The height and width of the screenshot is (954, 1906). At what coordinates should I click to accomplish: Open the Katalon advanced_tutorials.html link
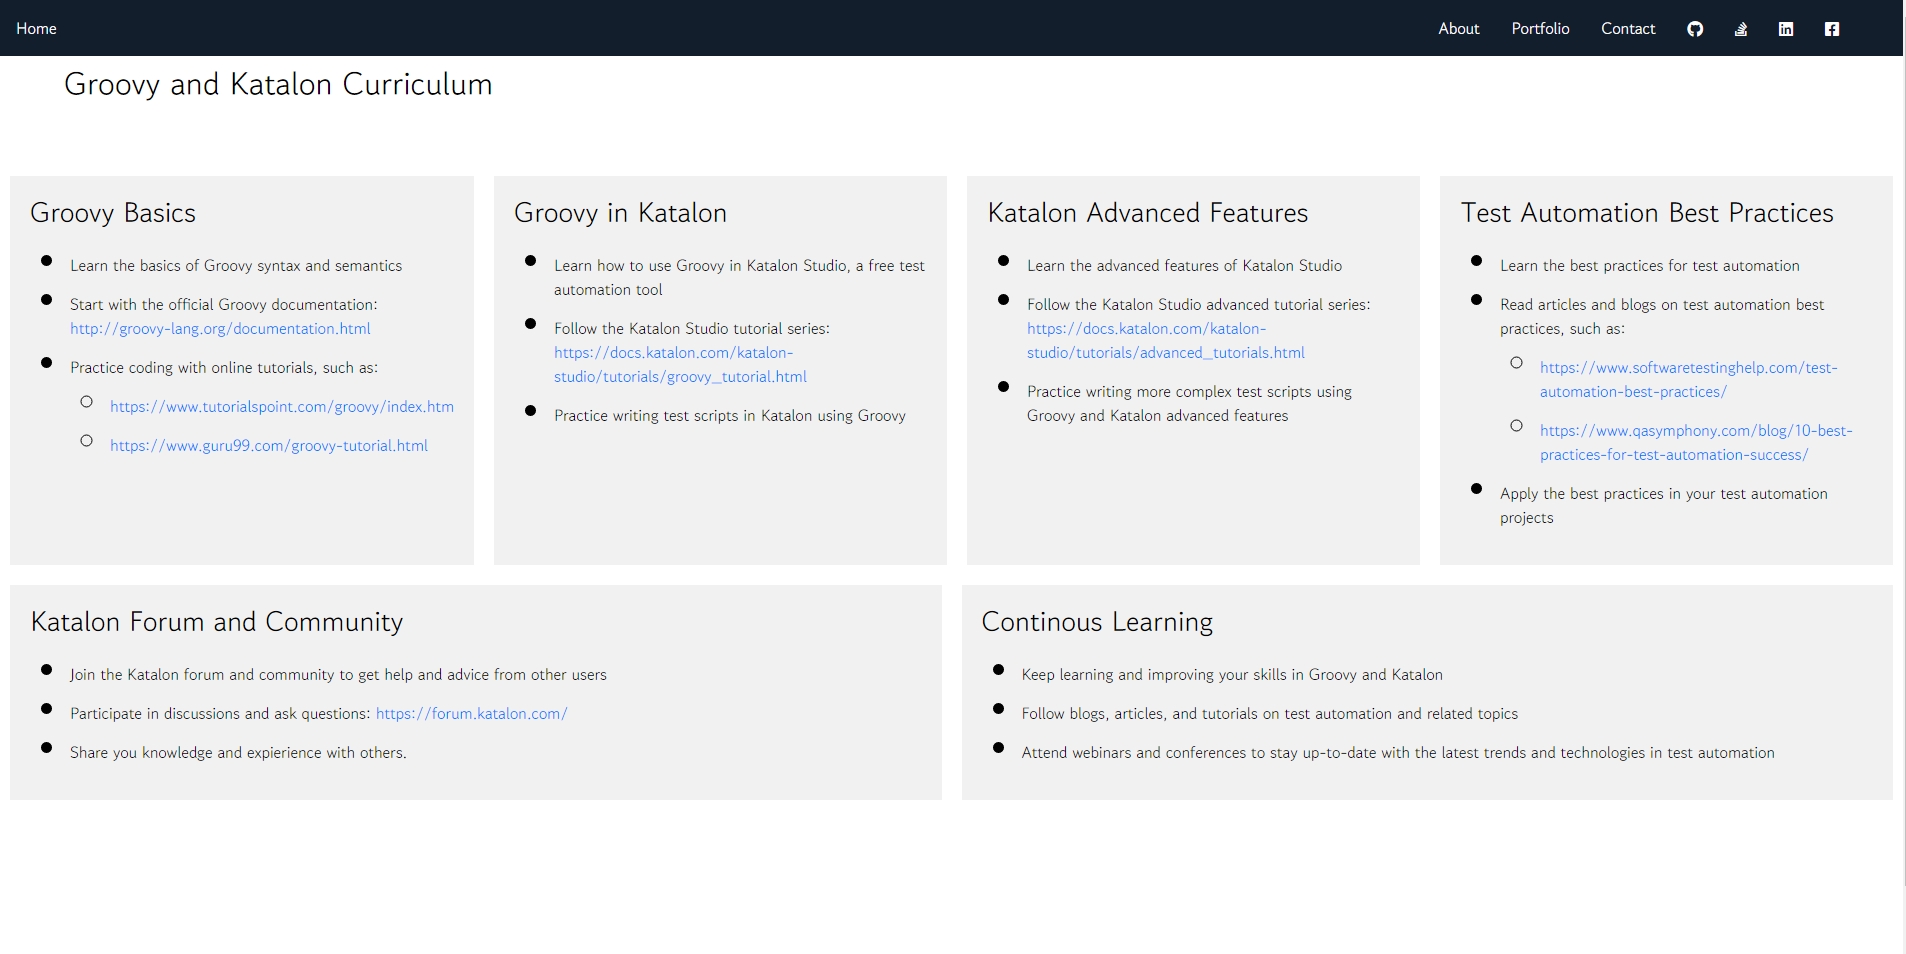[x=1166, y=340]
